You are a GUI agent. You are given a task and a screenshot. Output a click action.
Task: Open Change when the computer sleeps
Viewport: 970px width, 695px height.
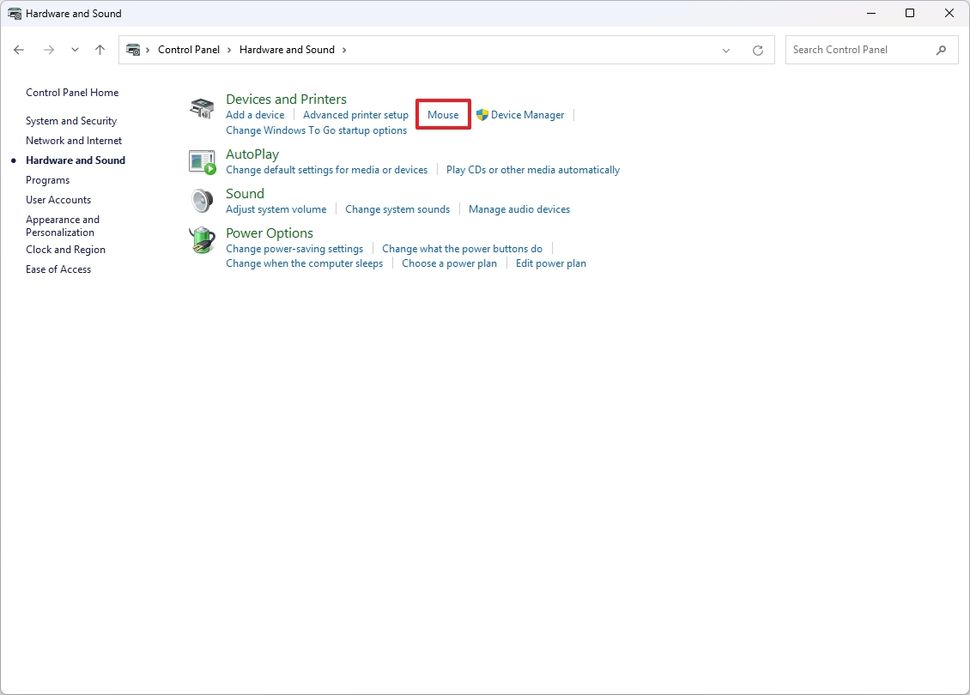coord(302,263)
